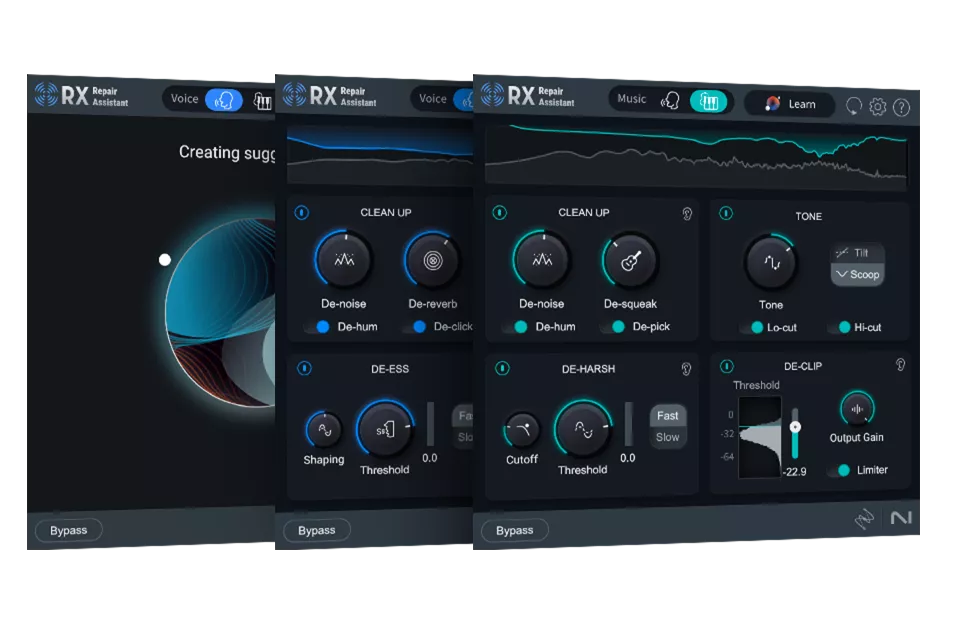Toggle Clean Up power in middle window
Image resolution: width=960 pixels, height=625 pixels.
(302, 212)
